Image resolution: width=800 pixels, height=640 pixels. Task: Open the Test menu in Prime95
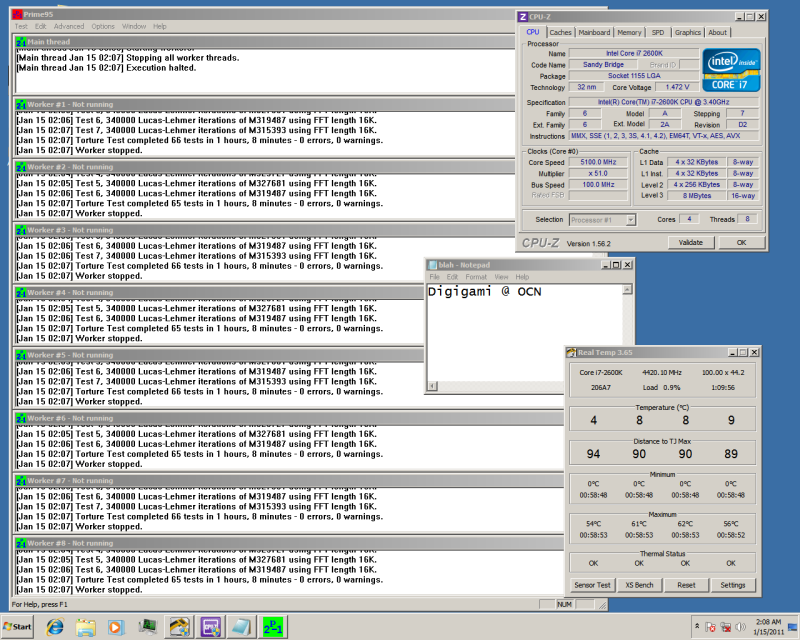pos(21,27)
